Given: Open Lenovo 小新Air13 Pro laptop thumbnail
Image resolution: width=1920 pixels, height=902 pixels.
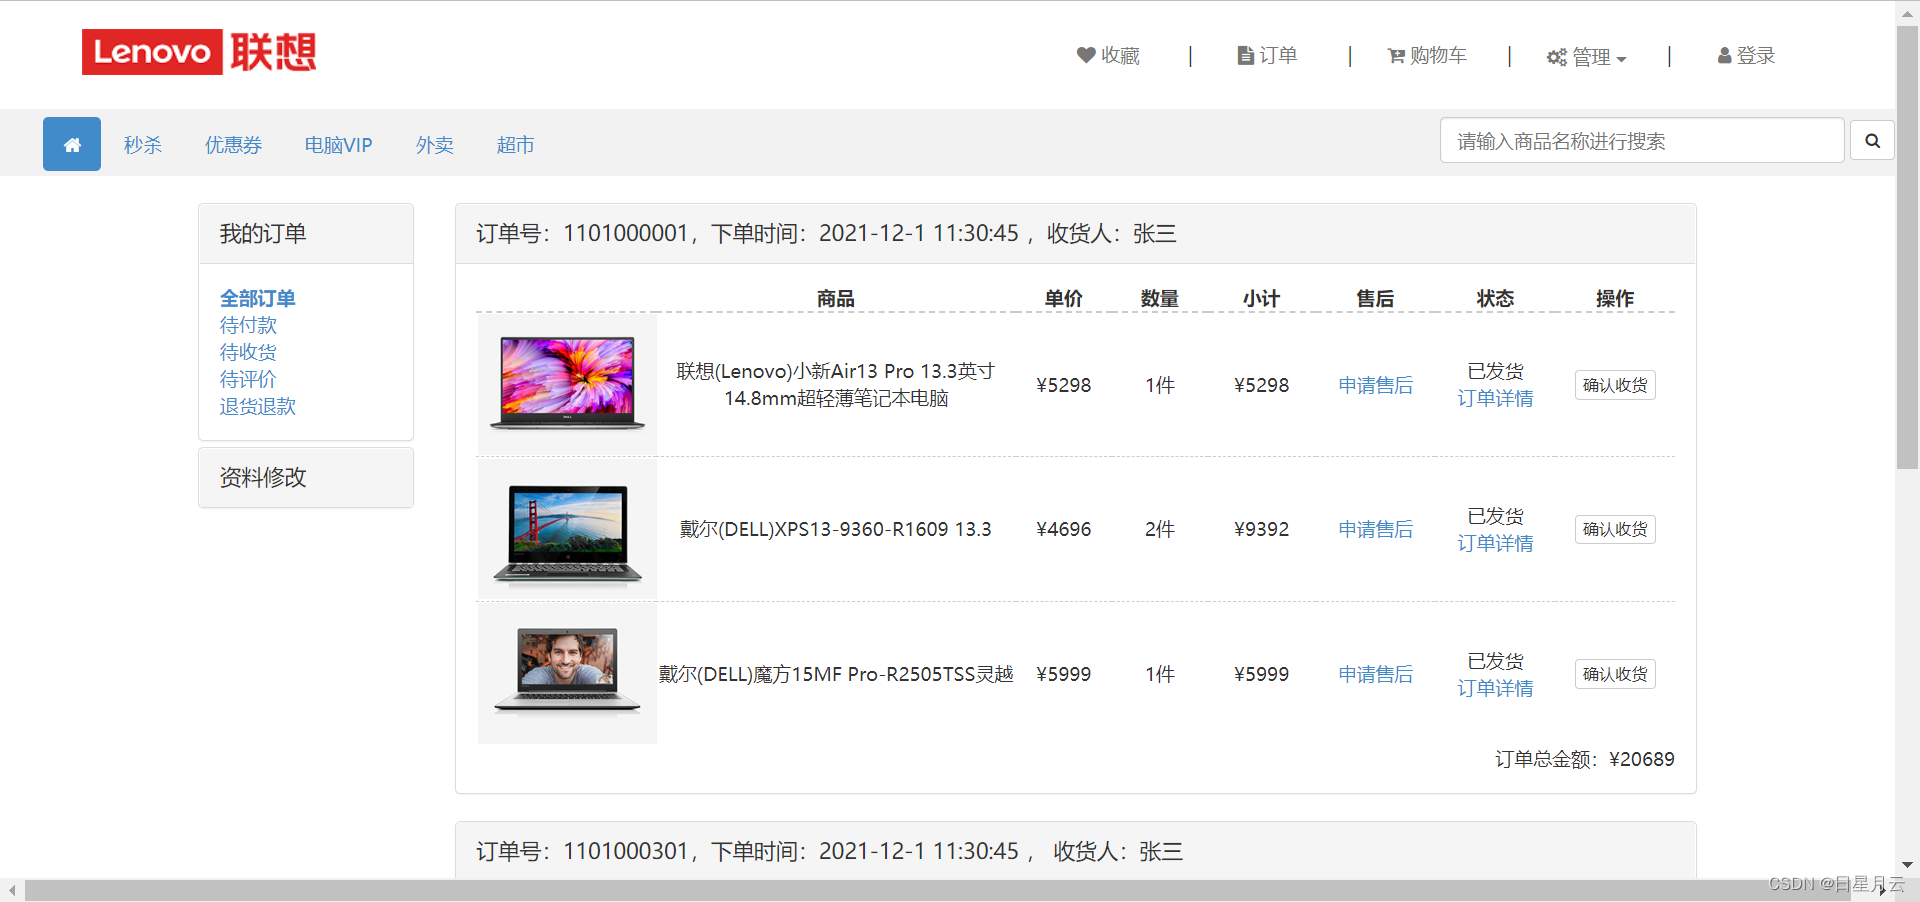Looking at the screenshot, I should coord(567,385).
